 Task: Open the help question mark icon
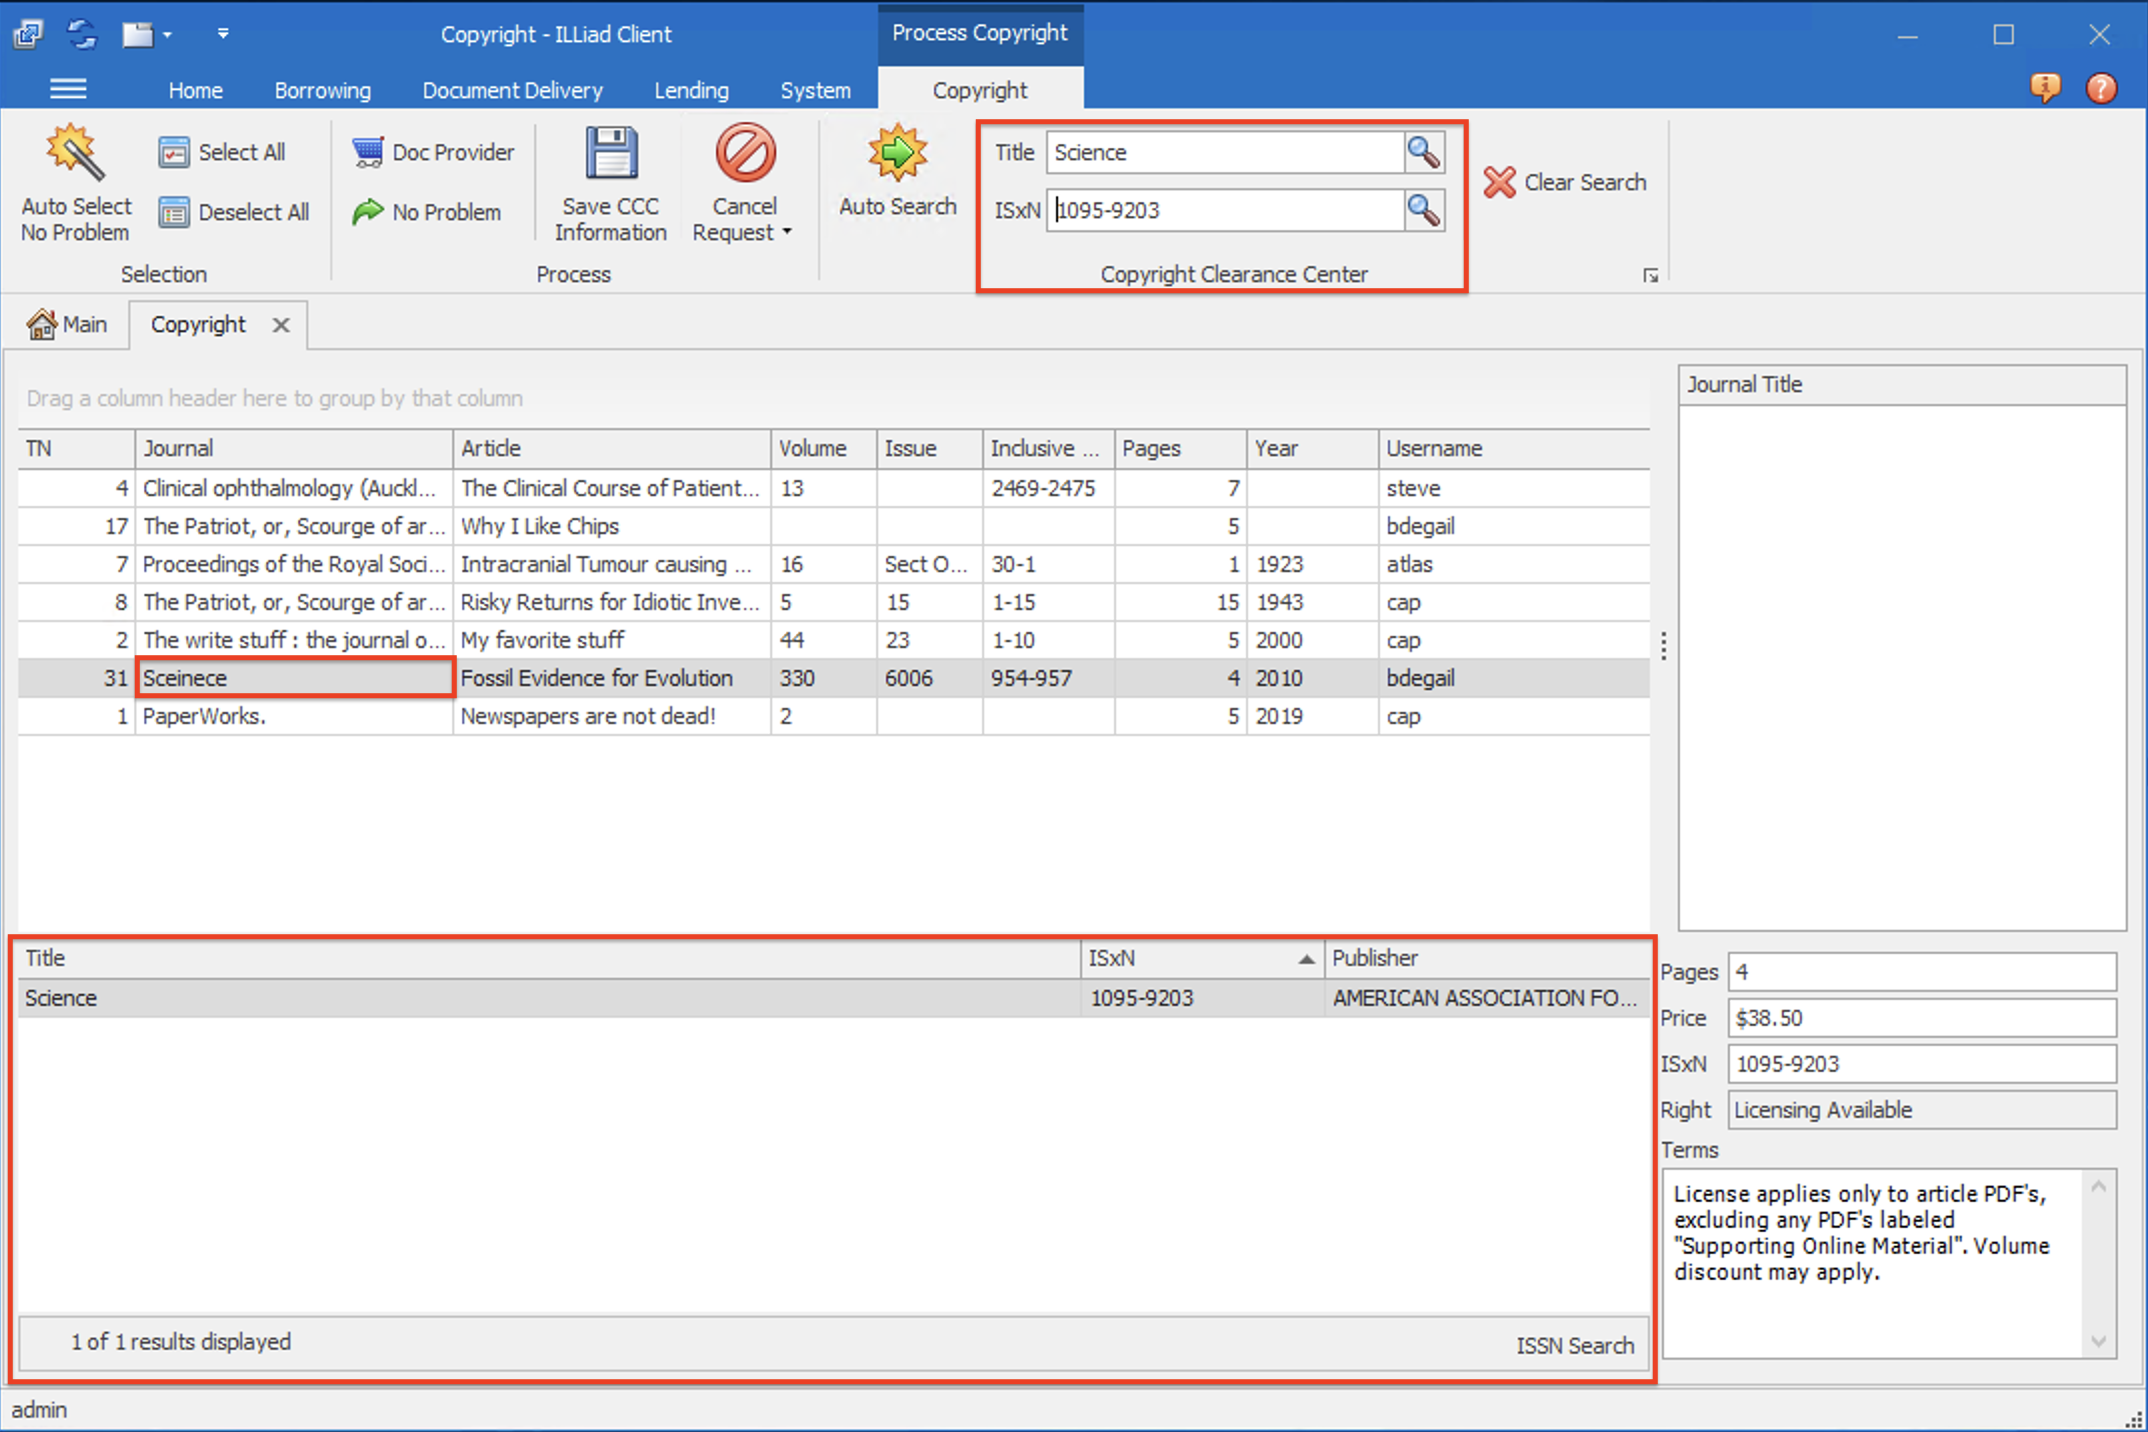tap(2101, 88)
